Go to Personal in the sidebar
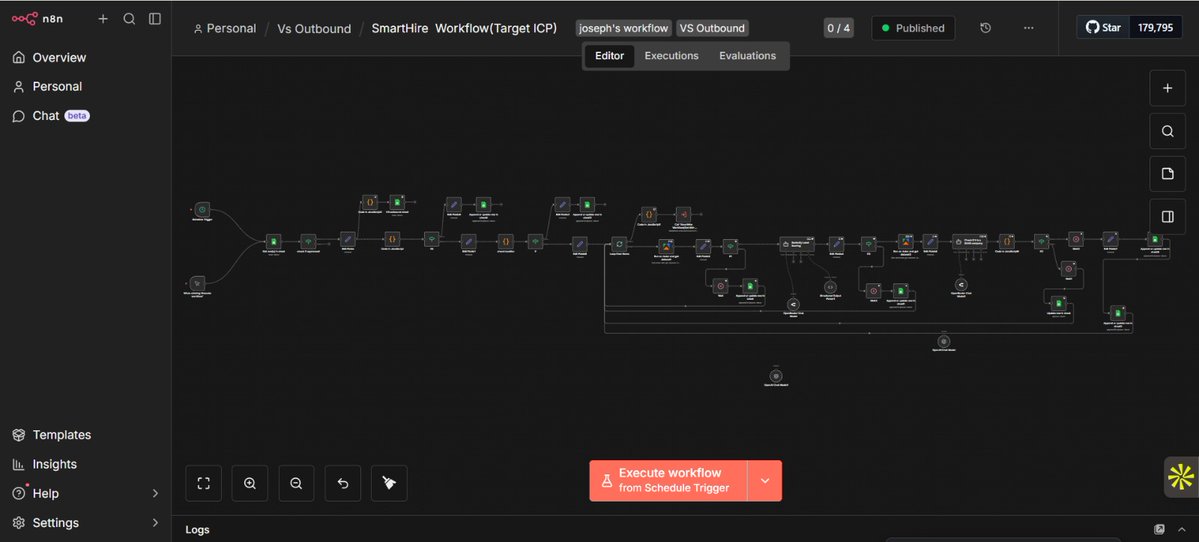Image resolution: width=1199 pixels, height=542 pixels. click(85, 86)
